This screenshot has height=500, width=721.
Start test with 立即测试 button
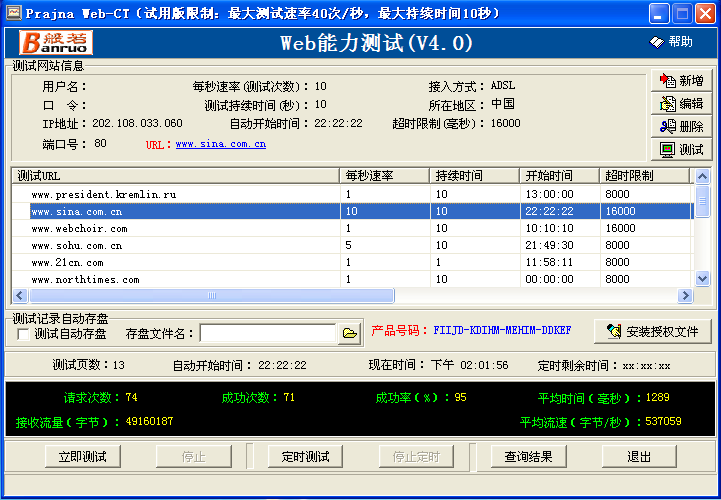[83, 456]
